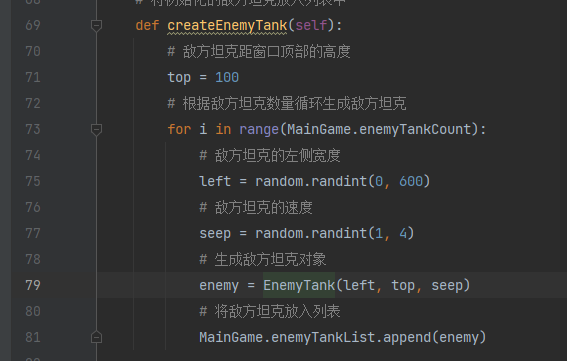Collapse the for loop fold marker
Image resolution: width=567 pixels, height=361 pixels.
click(x=96, y=129)
